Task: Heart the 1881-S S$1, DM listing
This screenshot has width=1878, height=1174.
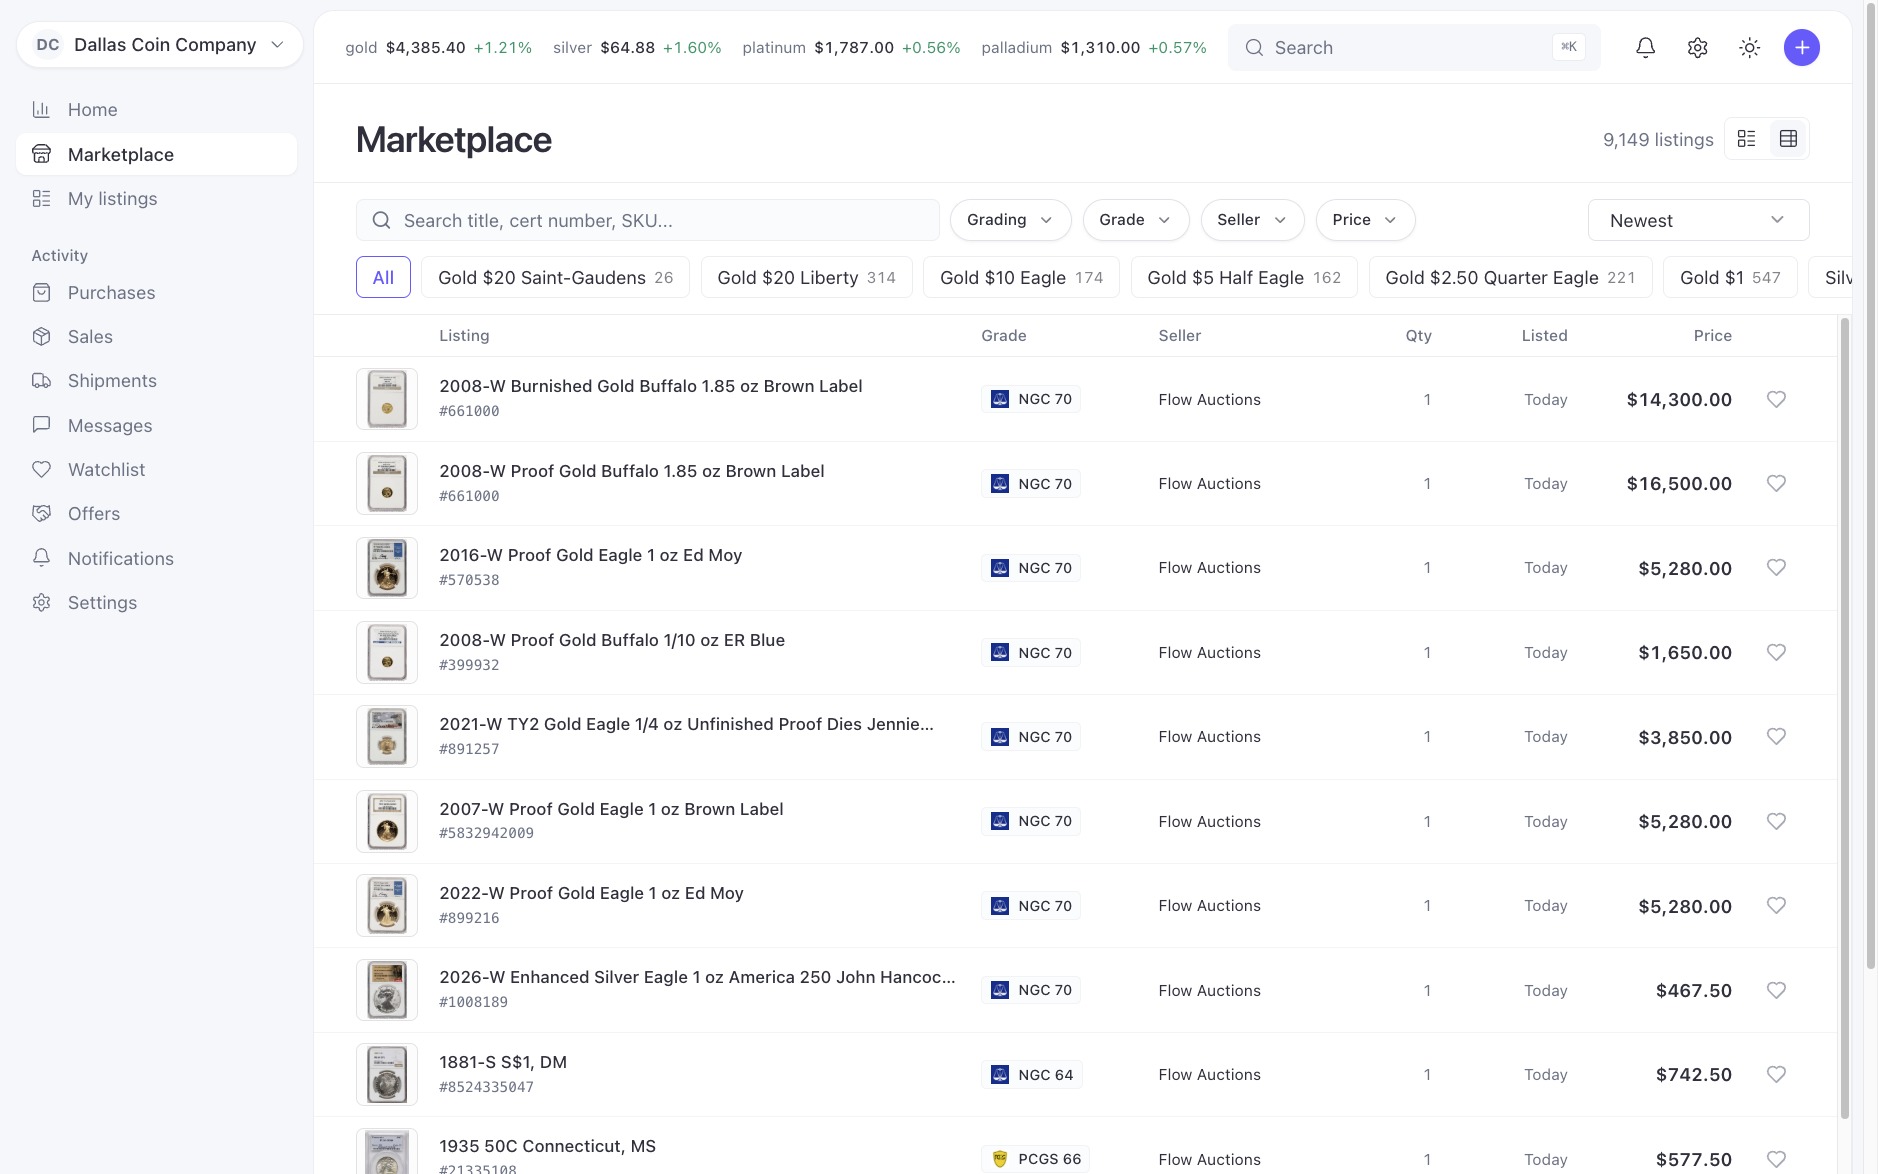Action: pos(1776,1074)
